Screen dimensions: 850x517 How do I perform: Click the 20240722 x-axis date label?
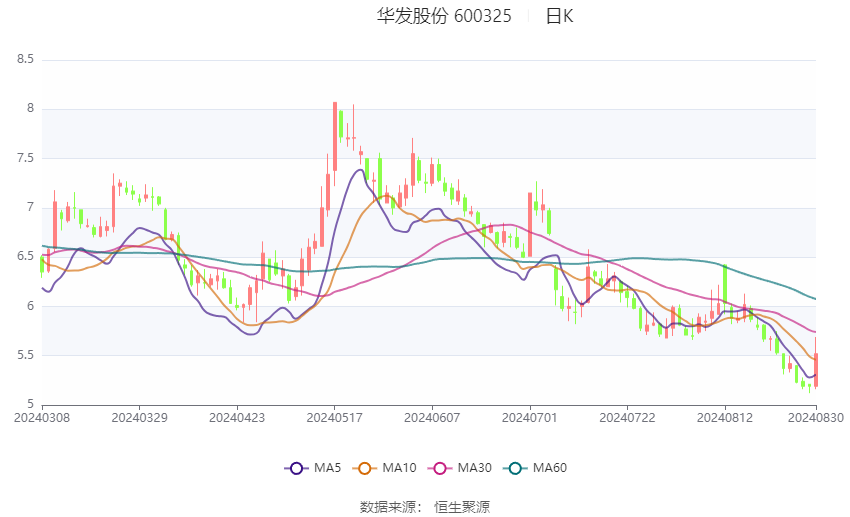pos(627,418)
